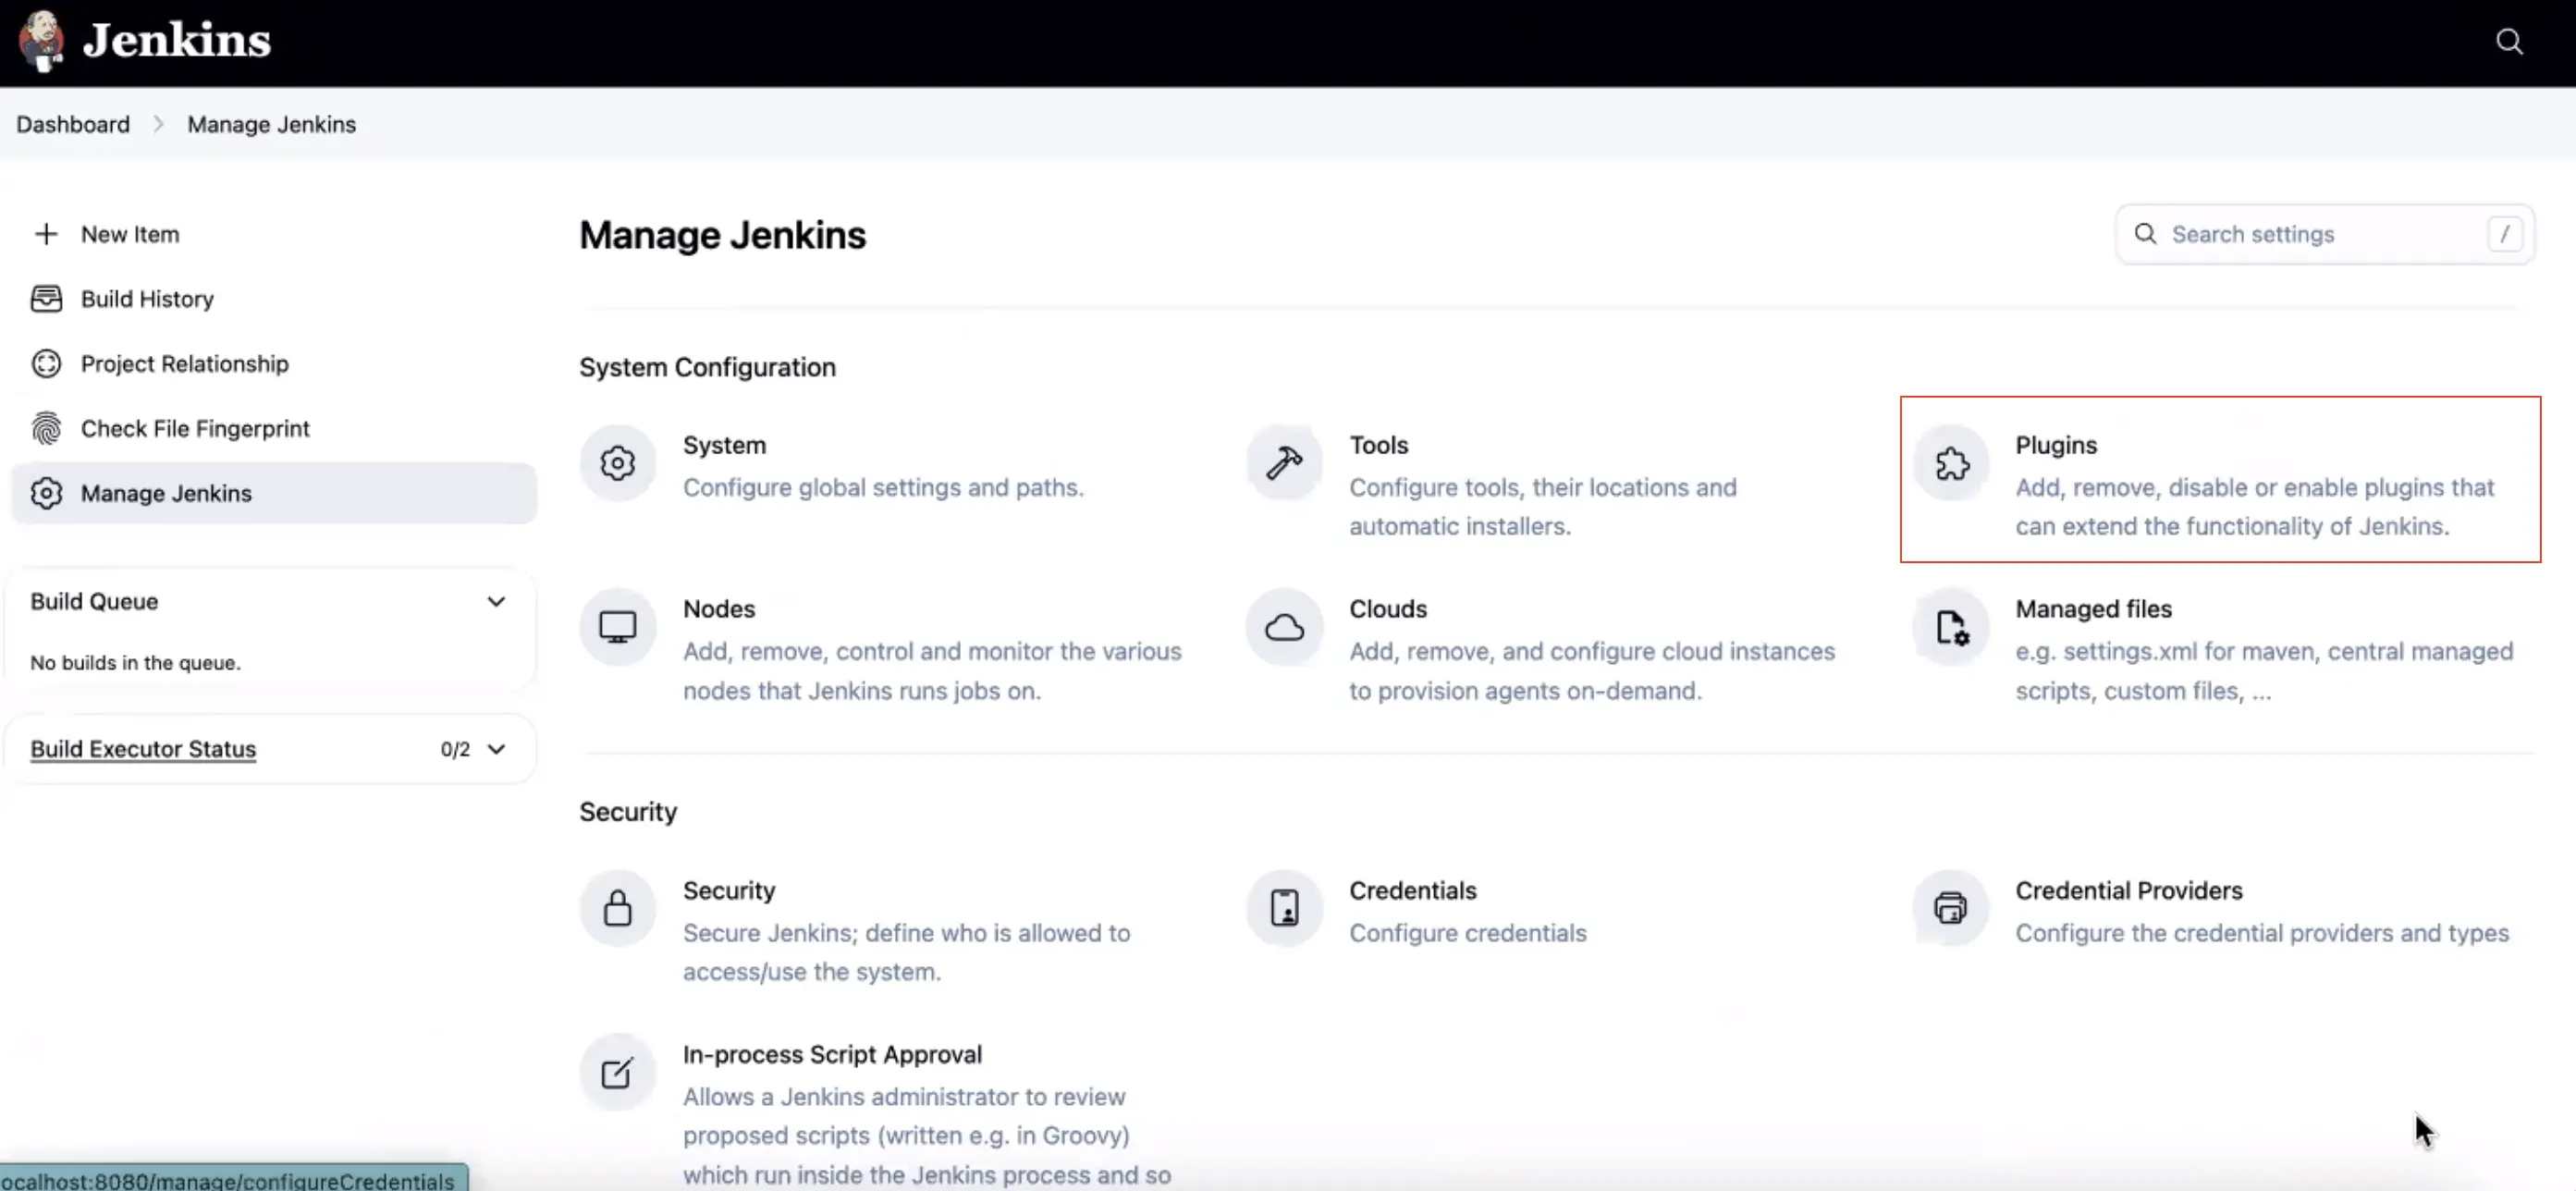This screenshot has height=1191, width=2576.
Task: Open the Credential Providers title
Action: tap(2129, 890)
